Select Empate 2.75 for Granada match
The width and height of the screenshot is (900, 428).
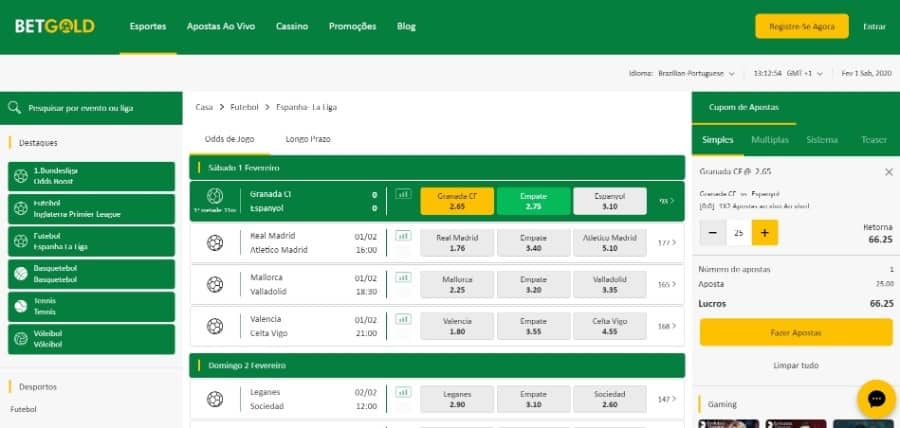click(x=533, y=201)
